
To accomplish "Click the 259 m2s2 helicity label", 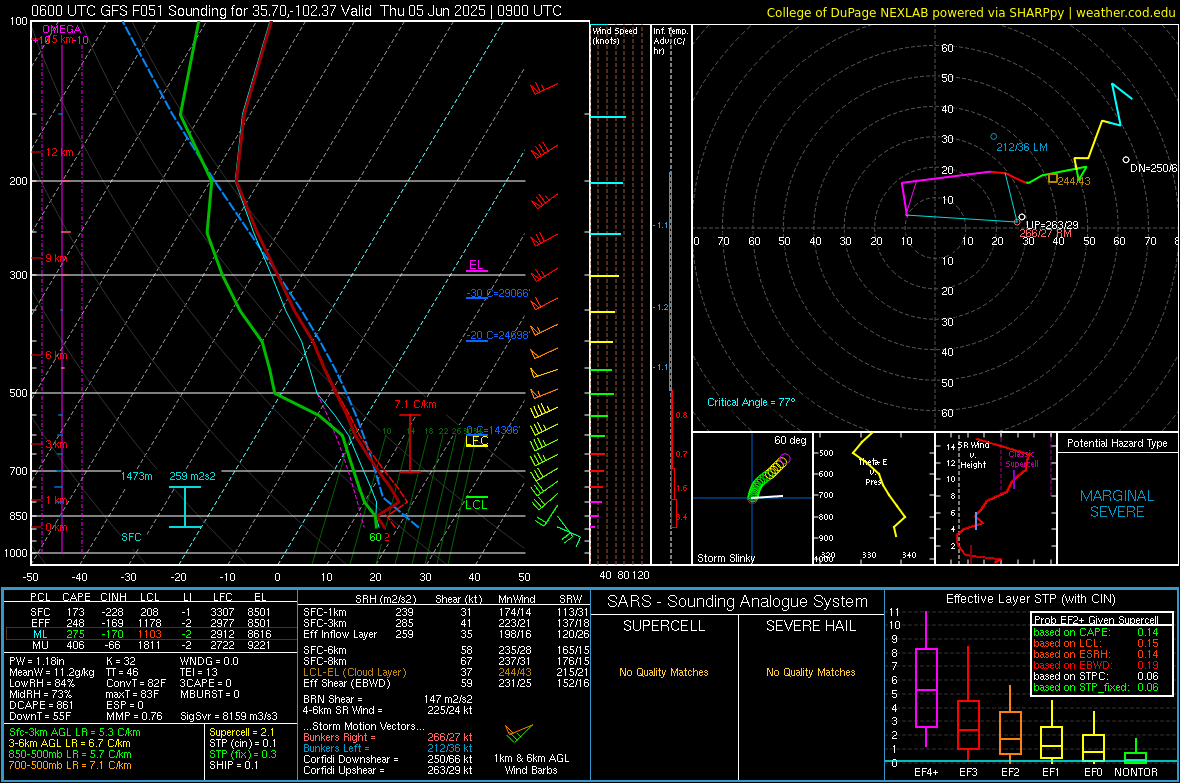I will (192, 476).
